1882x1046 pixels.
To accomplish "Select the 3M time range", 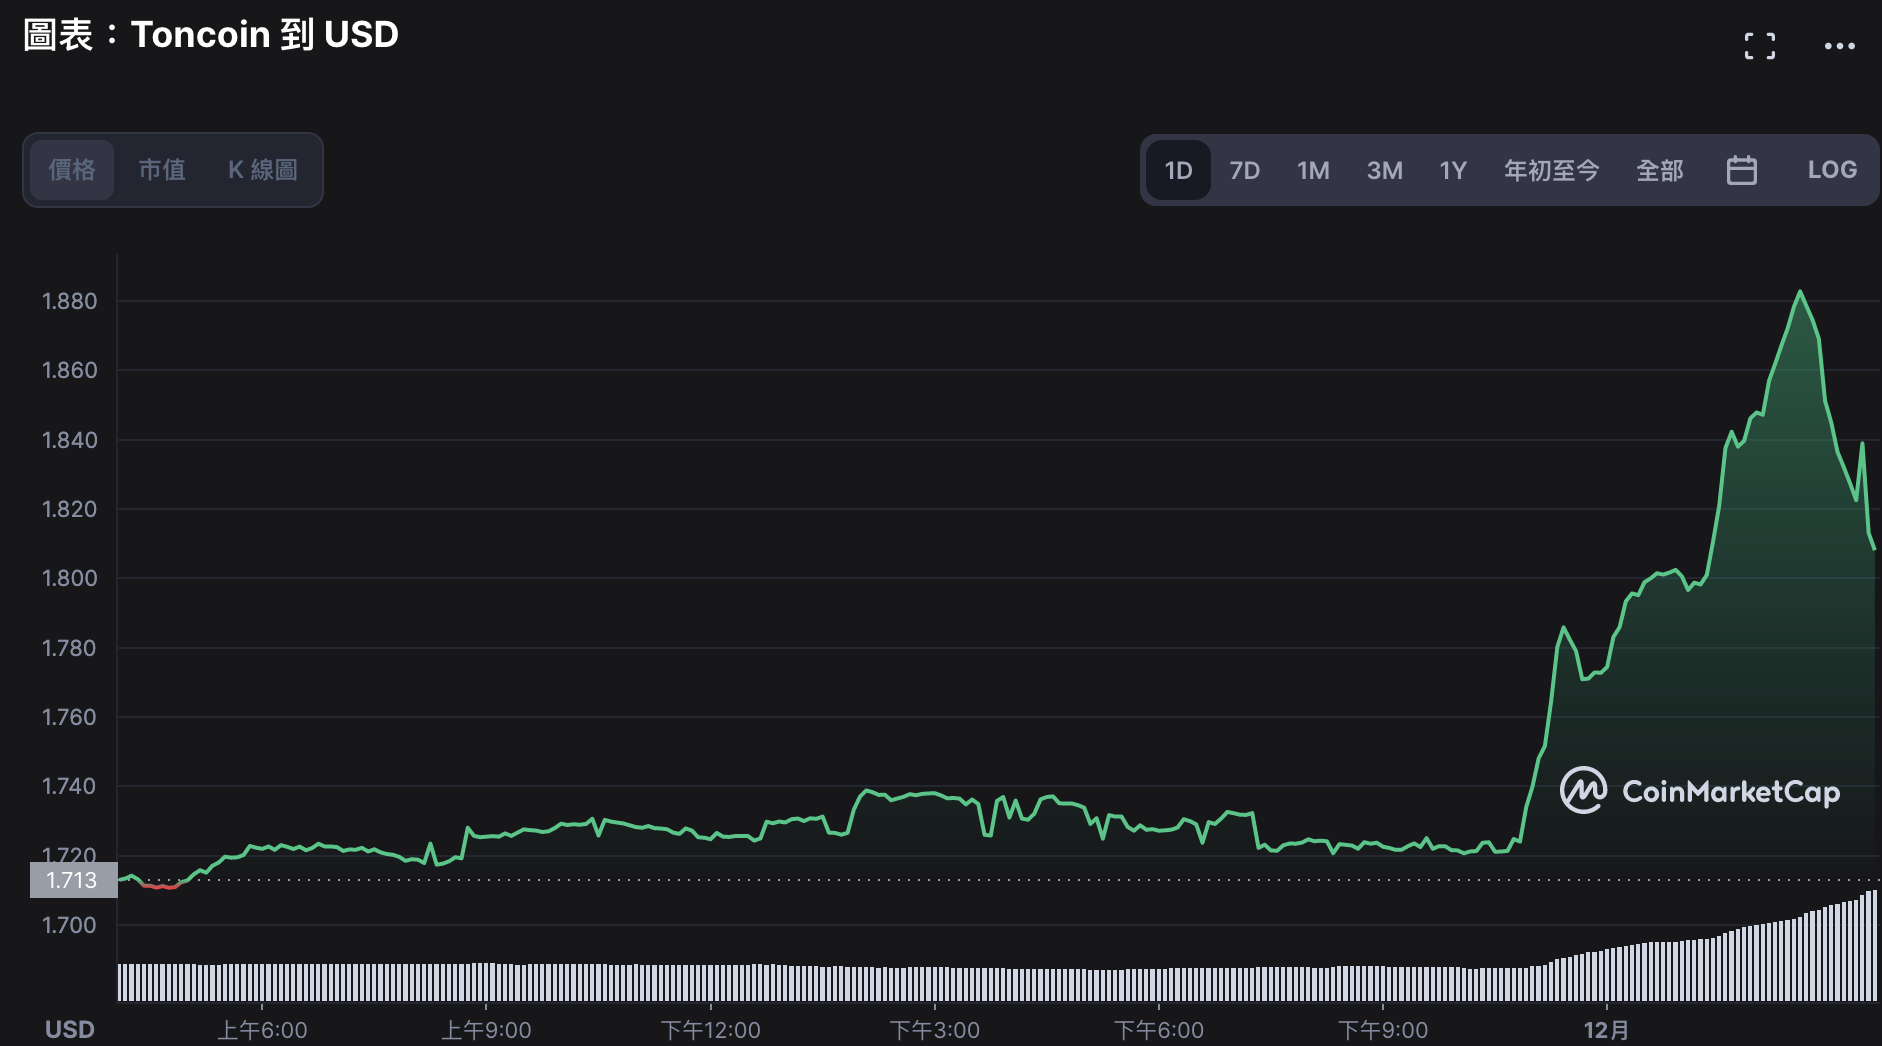I will tap(1385, 170).
